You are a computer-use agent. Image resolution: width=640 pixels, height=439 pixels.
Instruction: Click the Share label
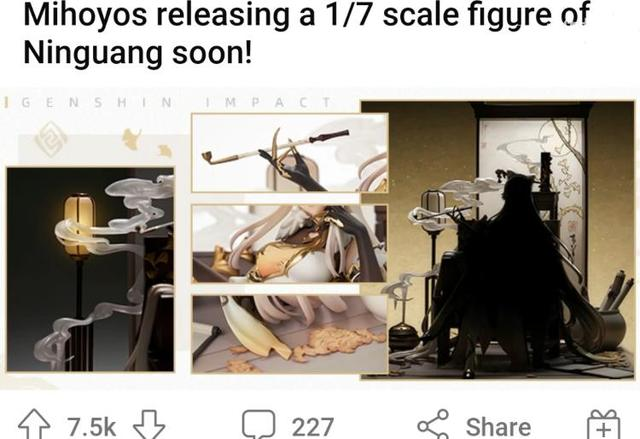(498, 427)
